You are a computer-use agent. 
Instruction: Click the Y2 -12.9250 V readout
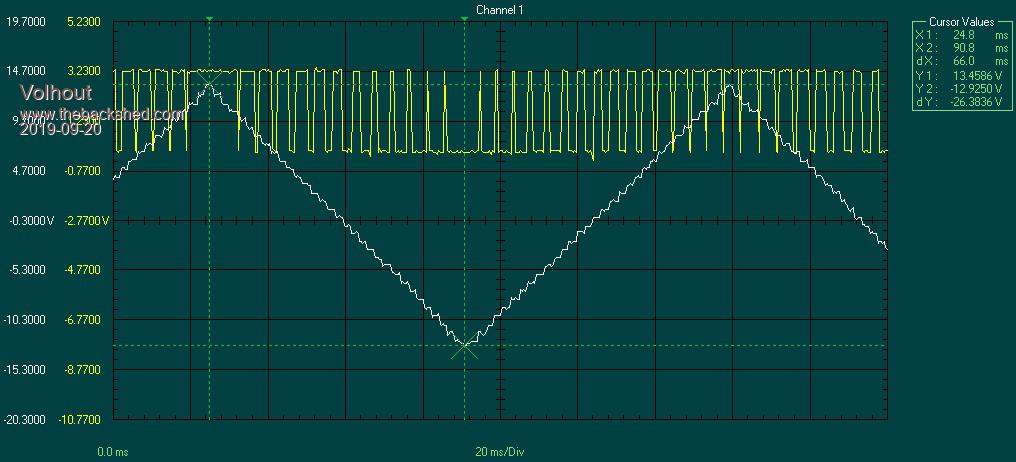coord(961,87)
